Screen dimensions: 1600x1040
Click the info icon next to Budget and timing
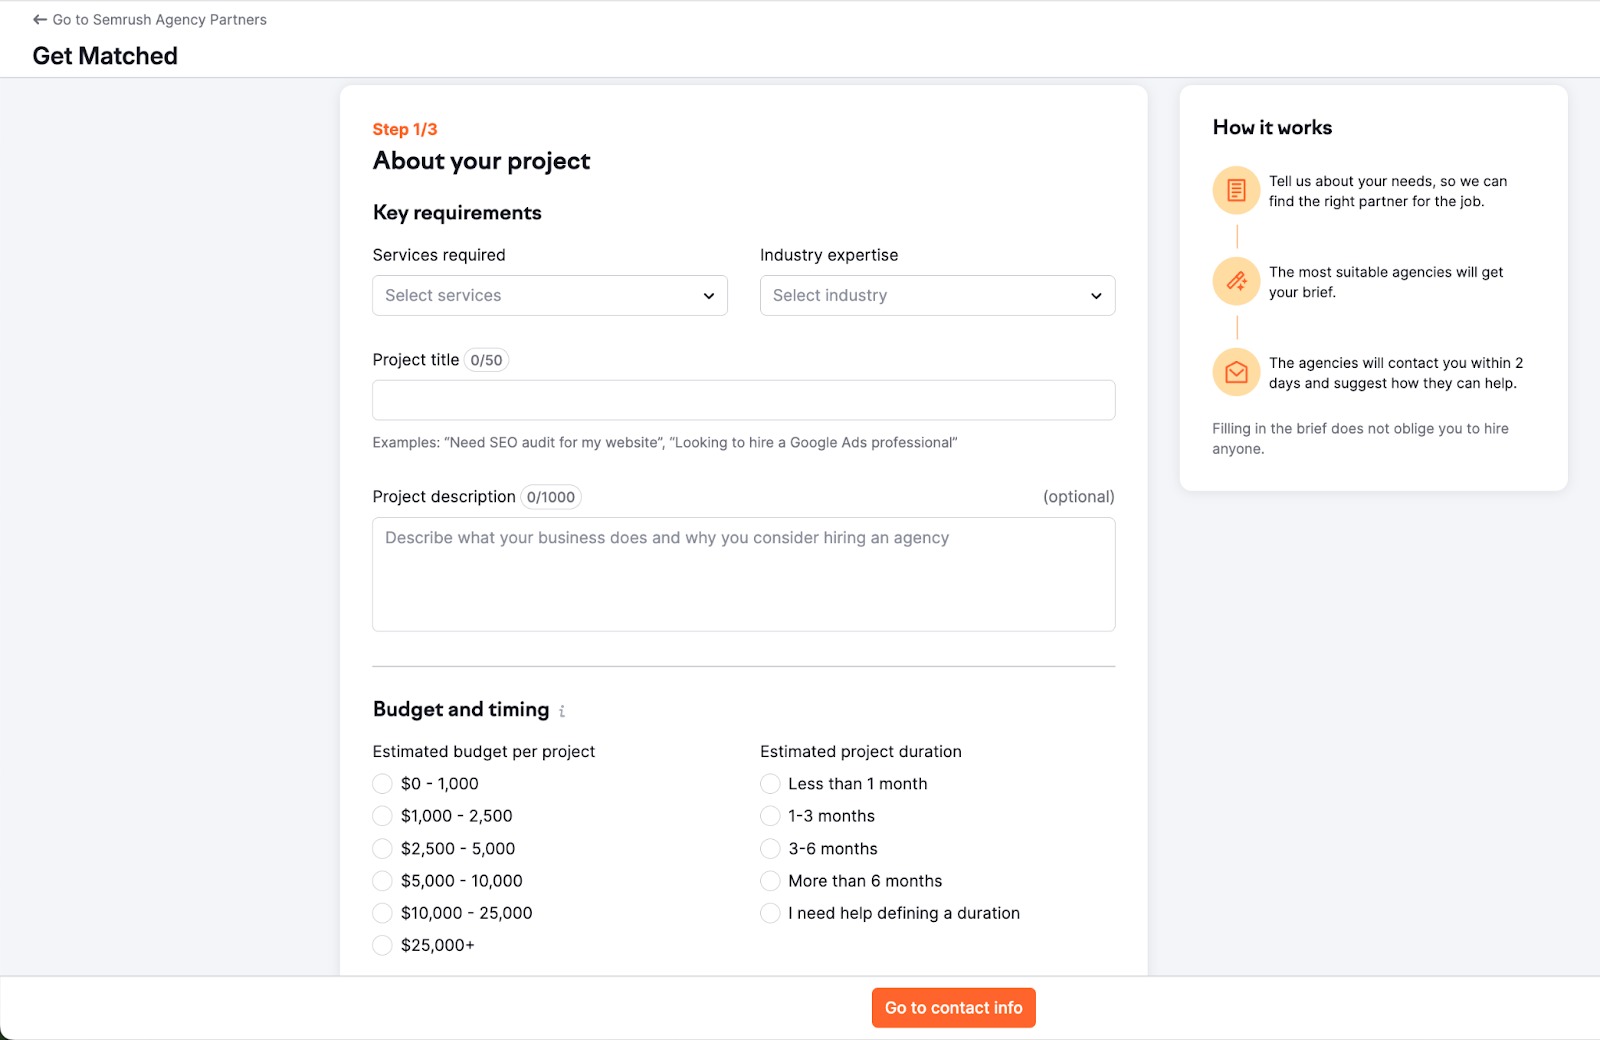562,711
